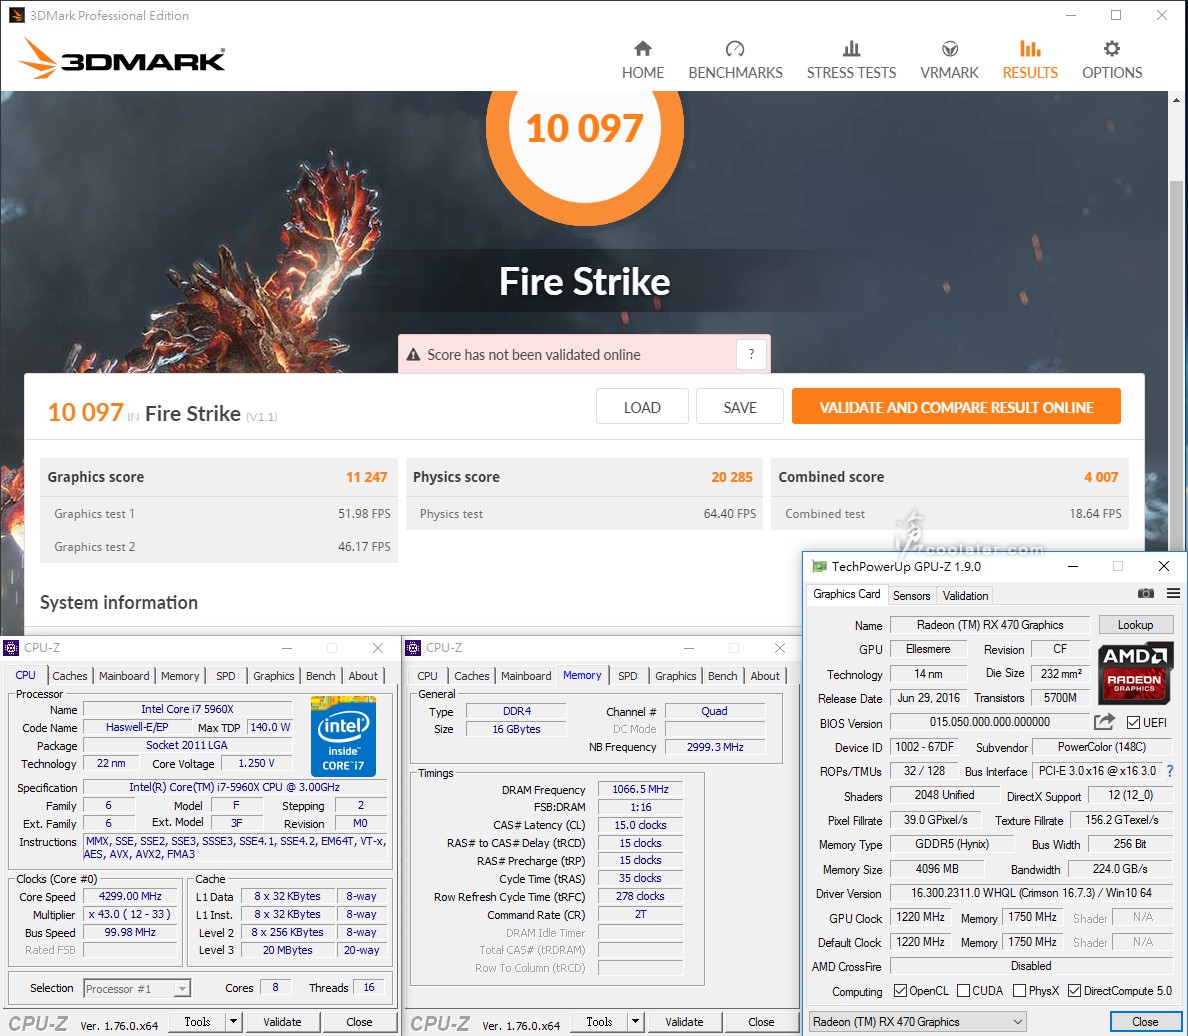
Task: Open the Options gear section
Action: pyautogui.click(x=1111, y=60)
